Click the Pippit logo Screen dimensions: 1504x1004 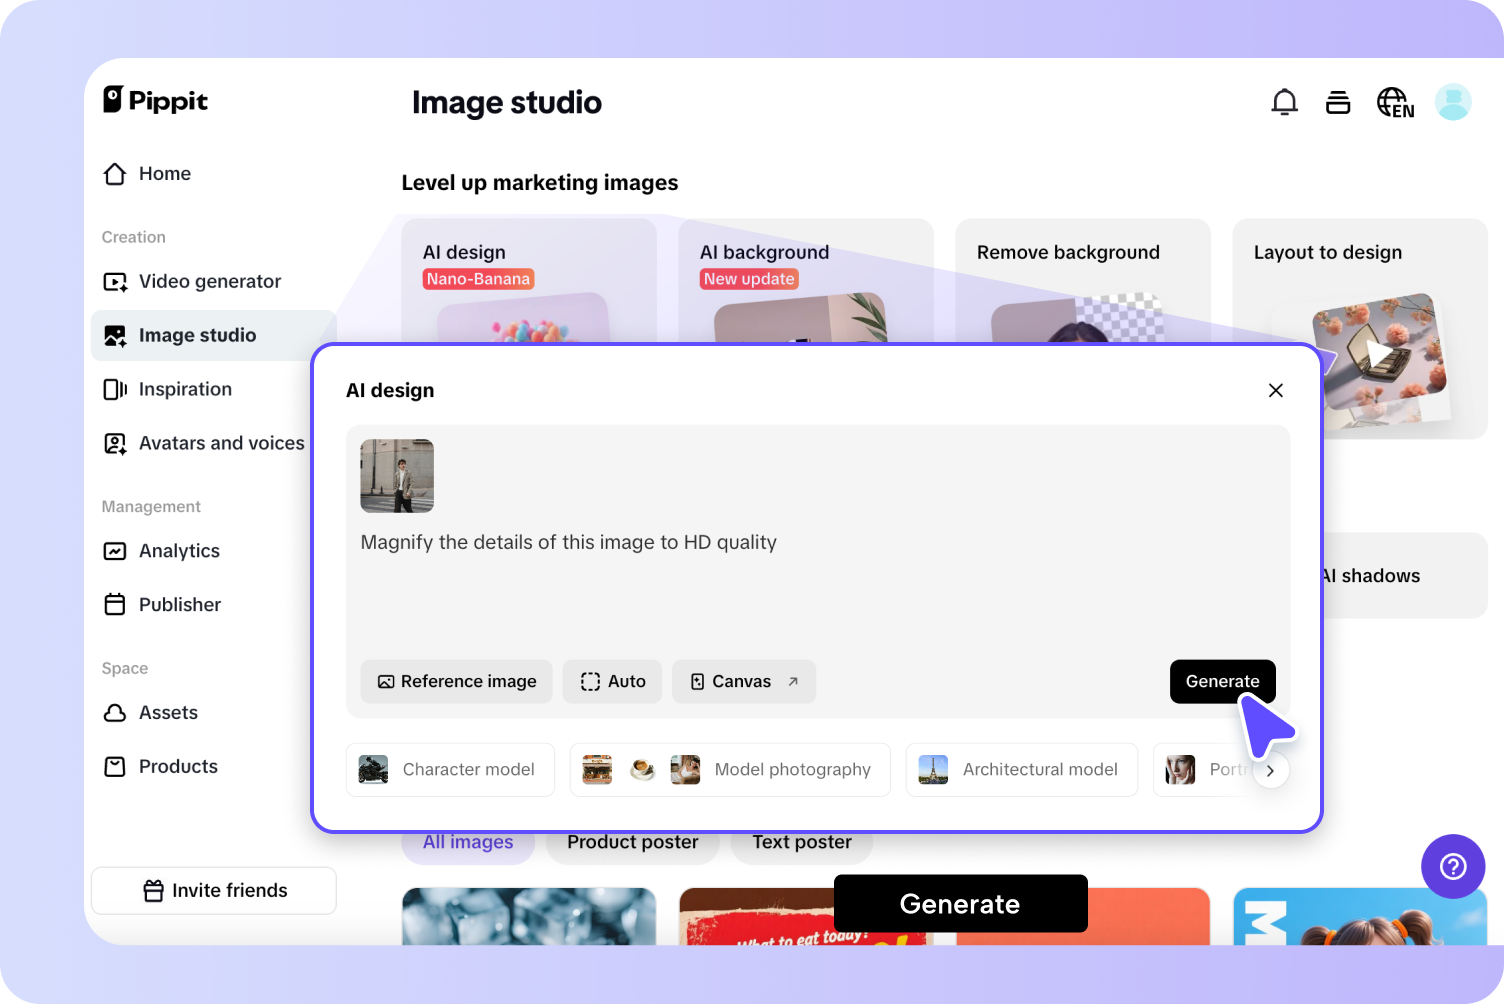pos(156,100)
